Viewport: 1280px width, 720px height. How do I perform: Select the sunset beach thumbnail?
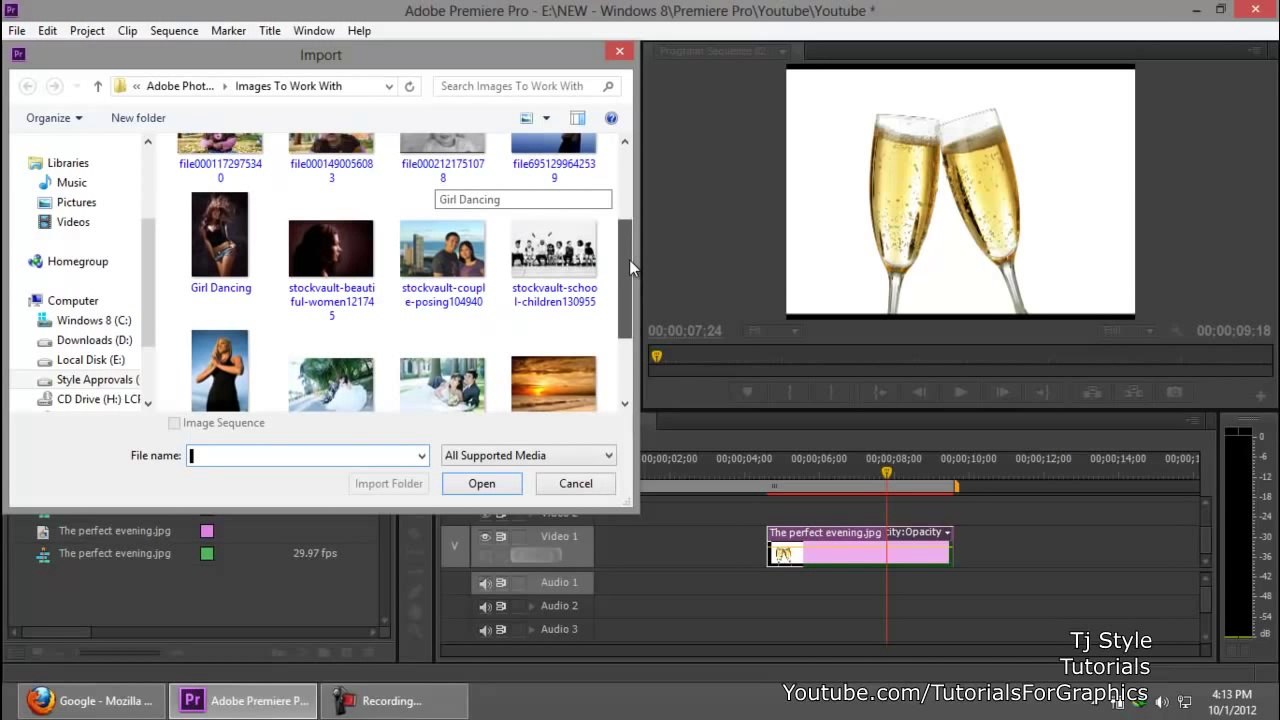pyautogui.click(x=553, y=384)
